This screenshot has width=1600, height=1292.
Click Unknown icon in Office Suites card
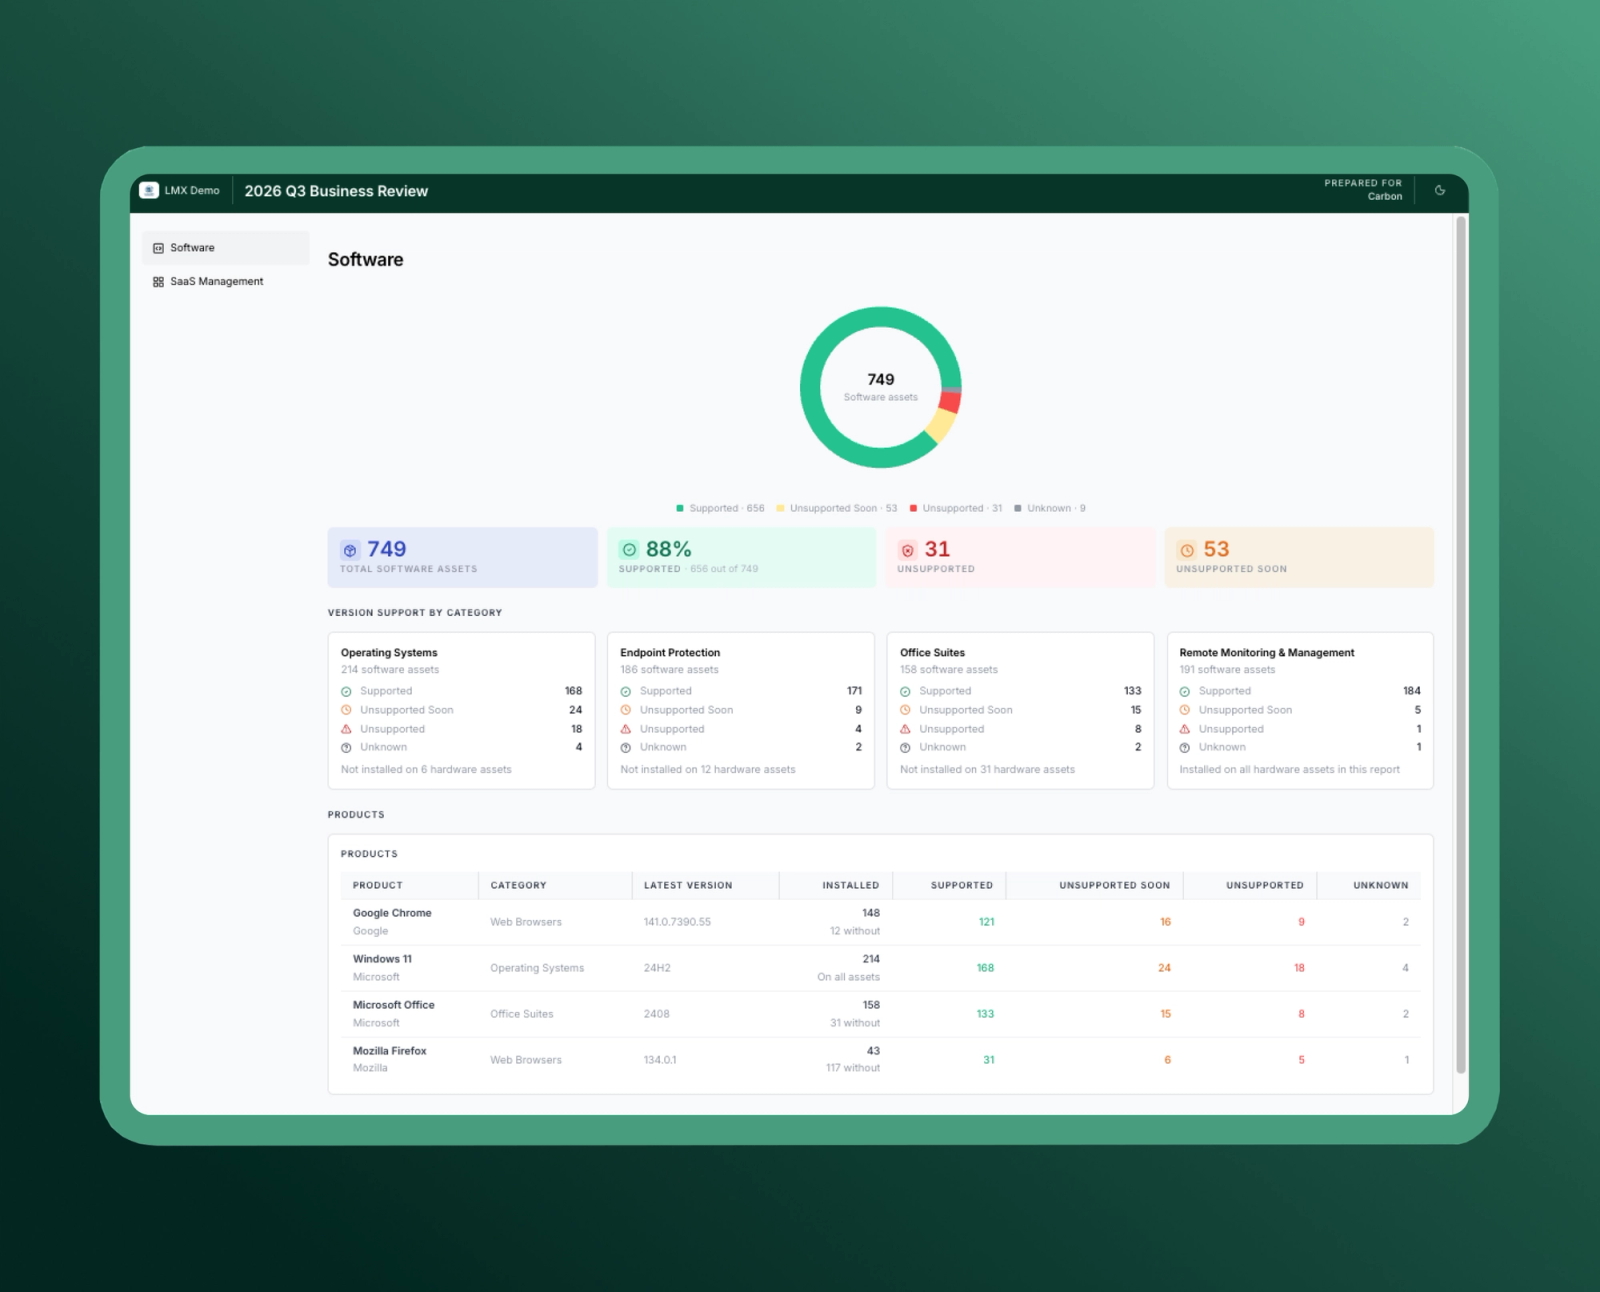pos(905,748)
